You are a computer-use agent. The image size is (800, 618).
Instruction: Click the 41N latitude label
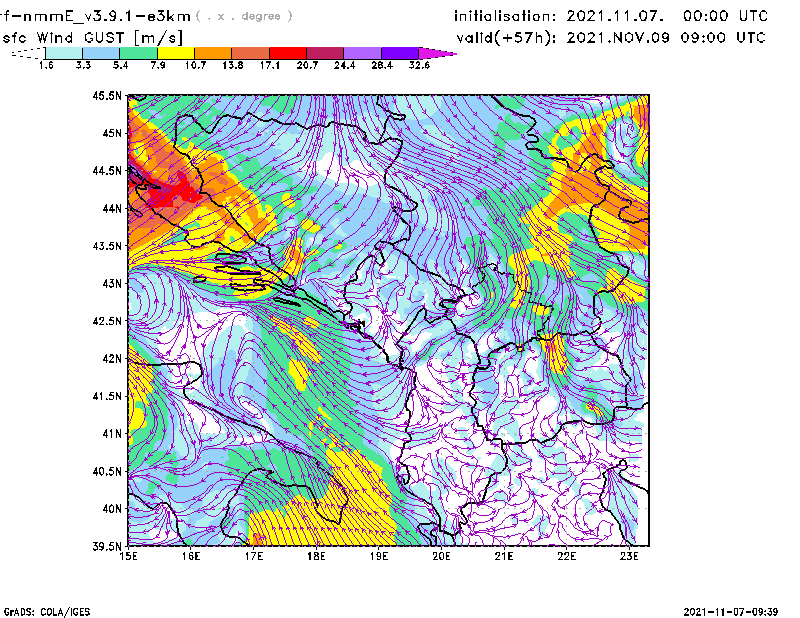pyautogui.click(x=112, y=434)
